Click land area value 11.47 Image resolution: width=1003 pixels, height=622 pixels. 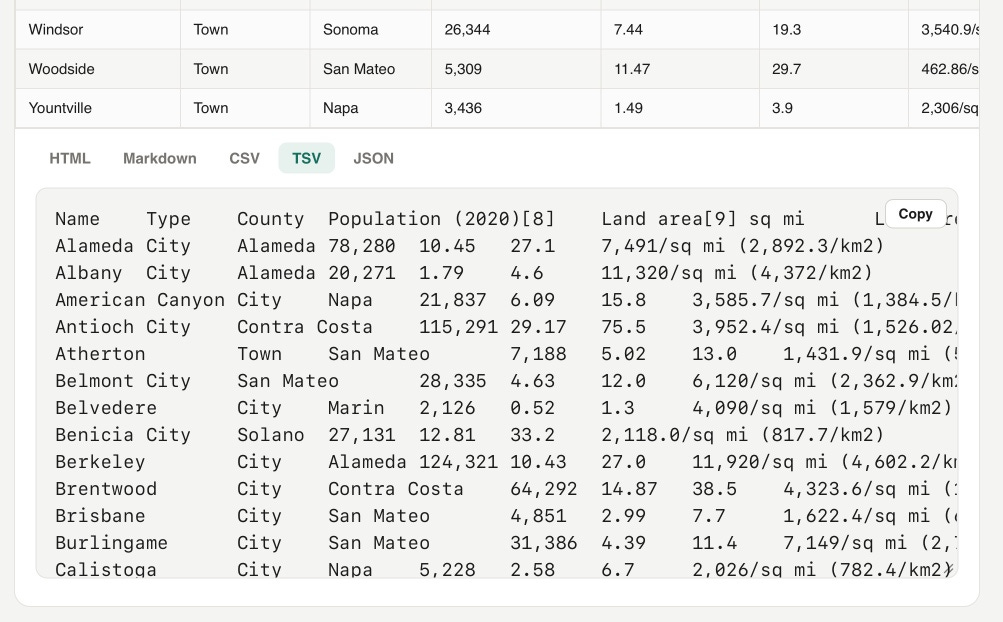pos(681,69)
